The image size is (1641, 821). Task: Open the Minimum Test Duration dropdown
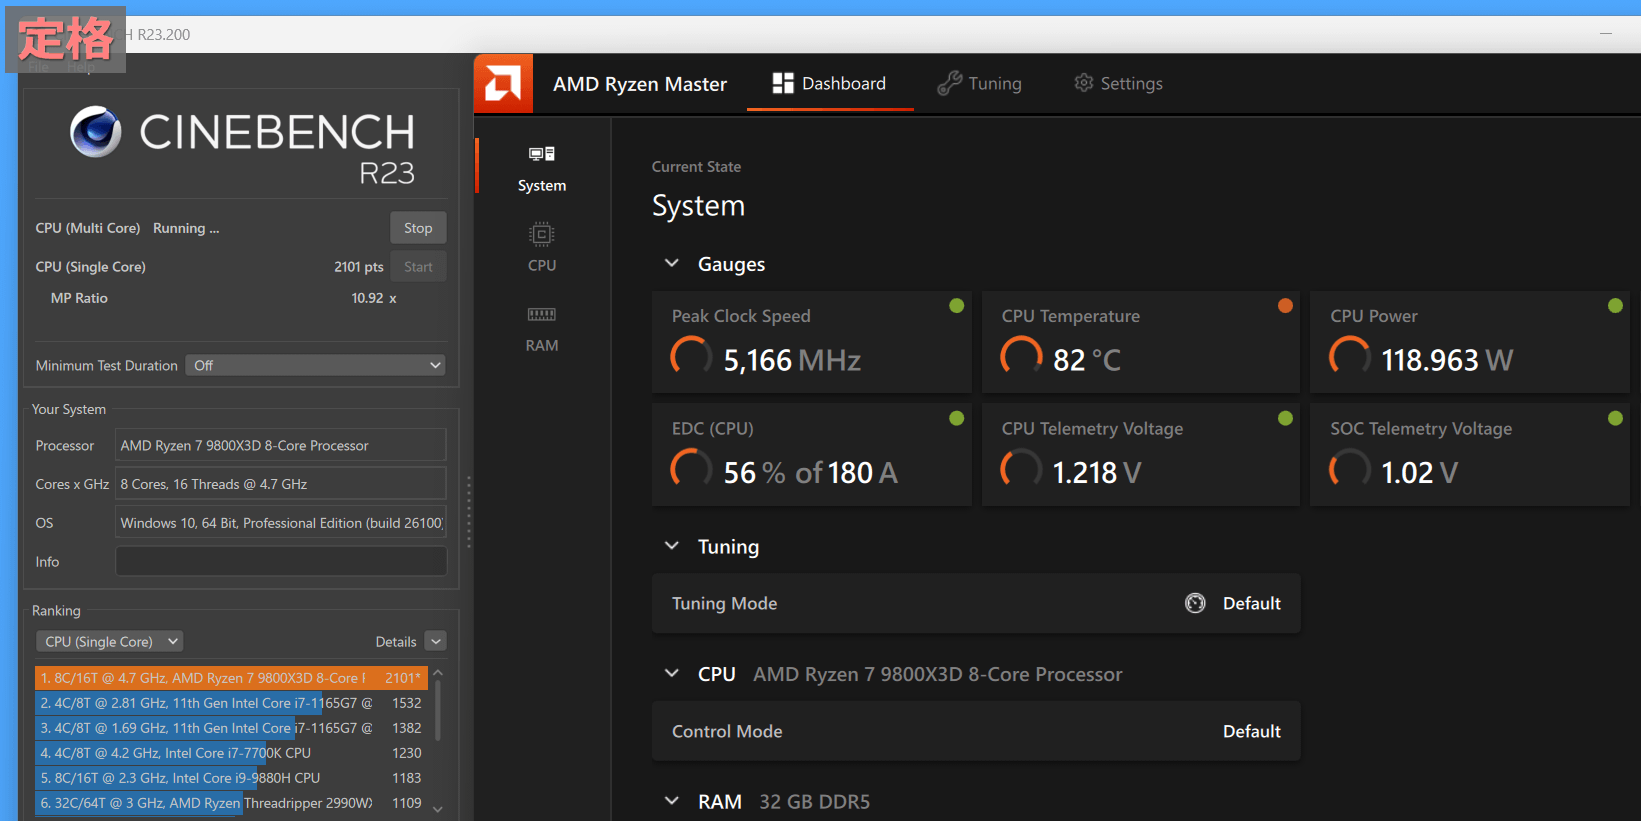[x=315, y=365]
